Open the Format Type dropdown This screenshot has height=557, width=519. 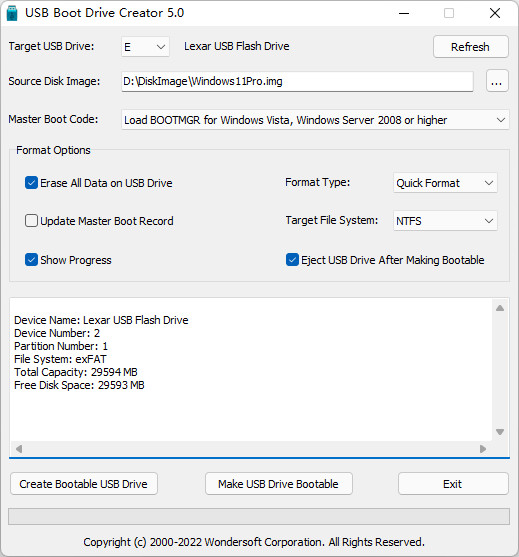point(445,183)
